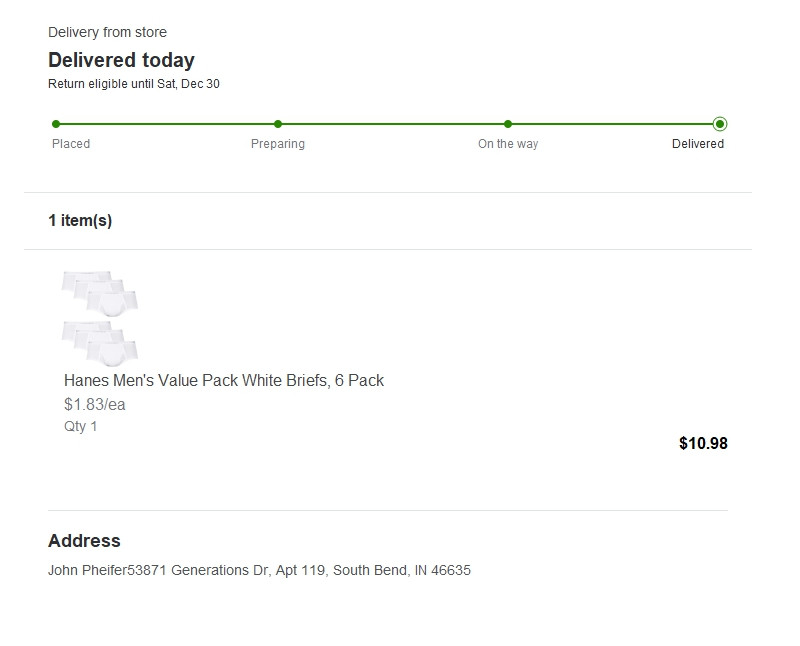
Task: Click the $10.98 item total
Action: coord(703,443)
